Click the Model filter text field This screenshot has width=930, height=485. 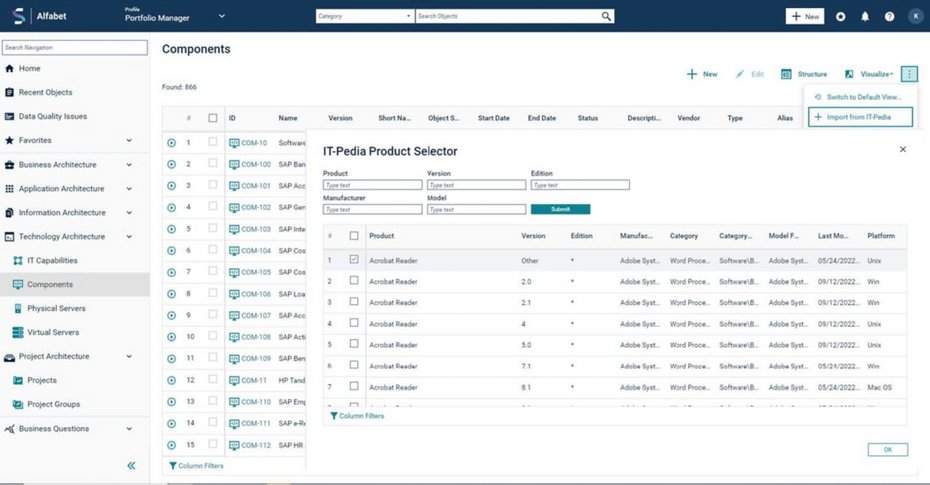pos(476,209)
